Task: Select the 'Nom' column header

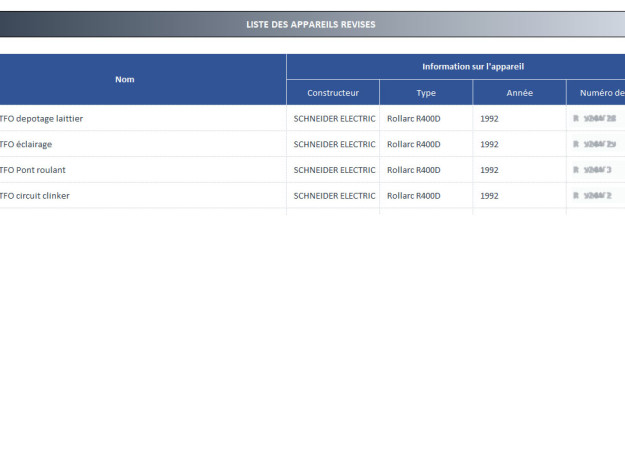Action: [124, 79]
